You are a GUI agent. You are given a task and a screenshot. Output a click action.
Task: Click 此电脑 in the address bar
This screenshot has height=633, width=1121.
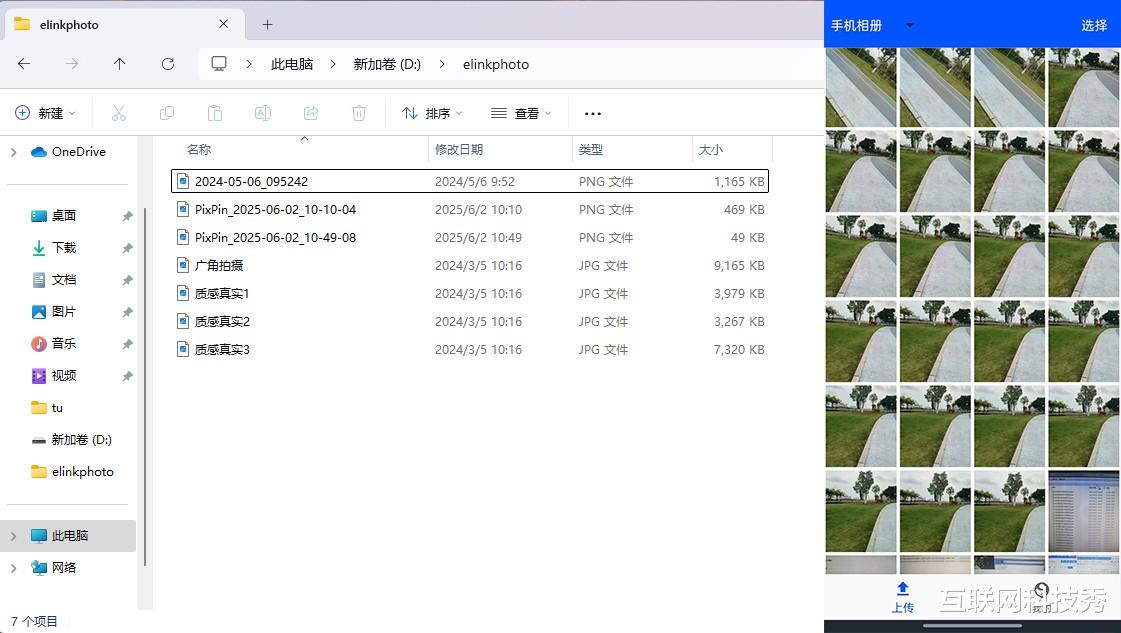292,64
